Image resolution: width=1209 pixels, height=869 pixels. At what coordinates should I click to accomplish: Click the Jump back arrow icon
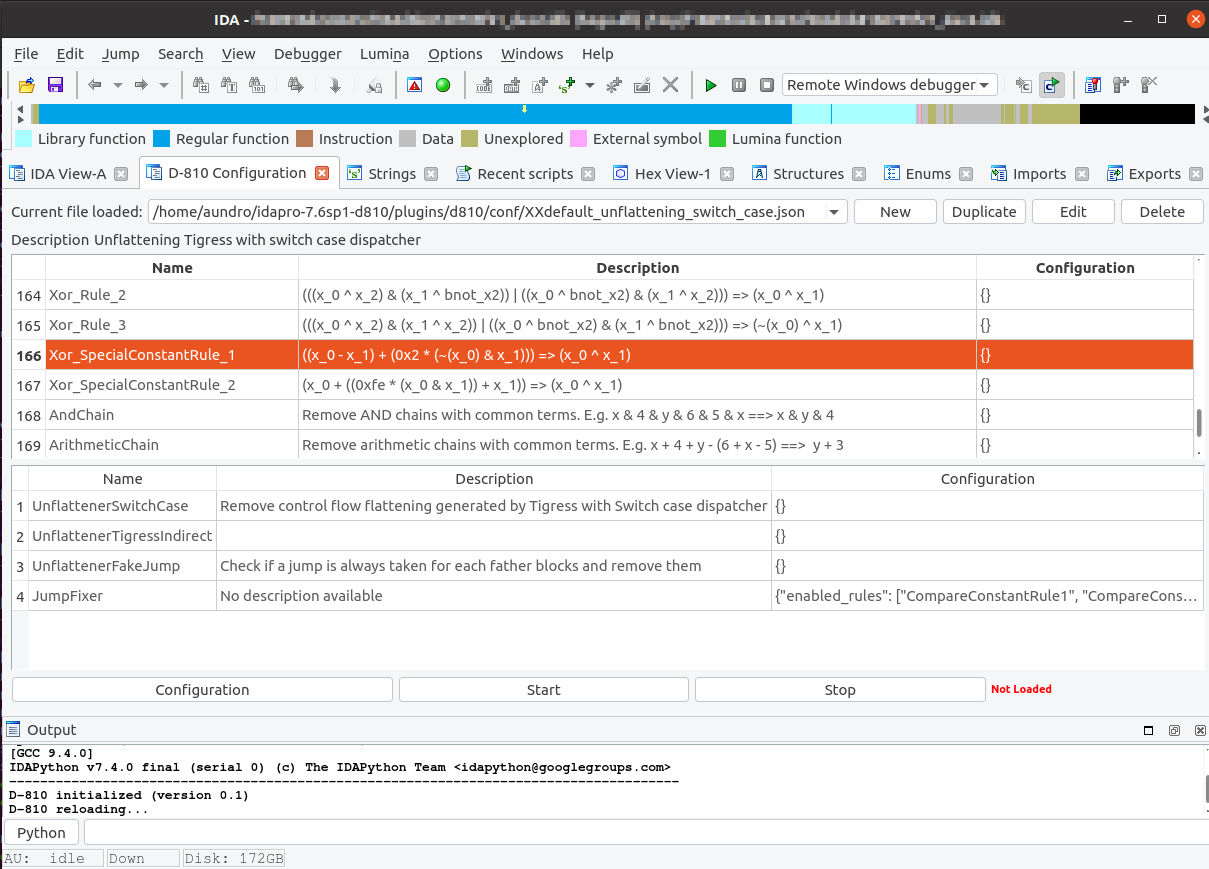click(x=95, y=85)
